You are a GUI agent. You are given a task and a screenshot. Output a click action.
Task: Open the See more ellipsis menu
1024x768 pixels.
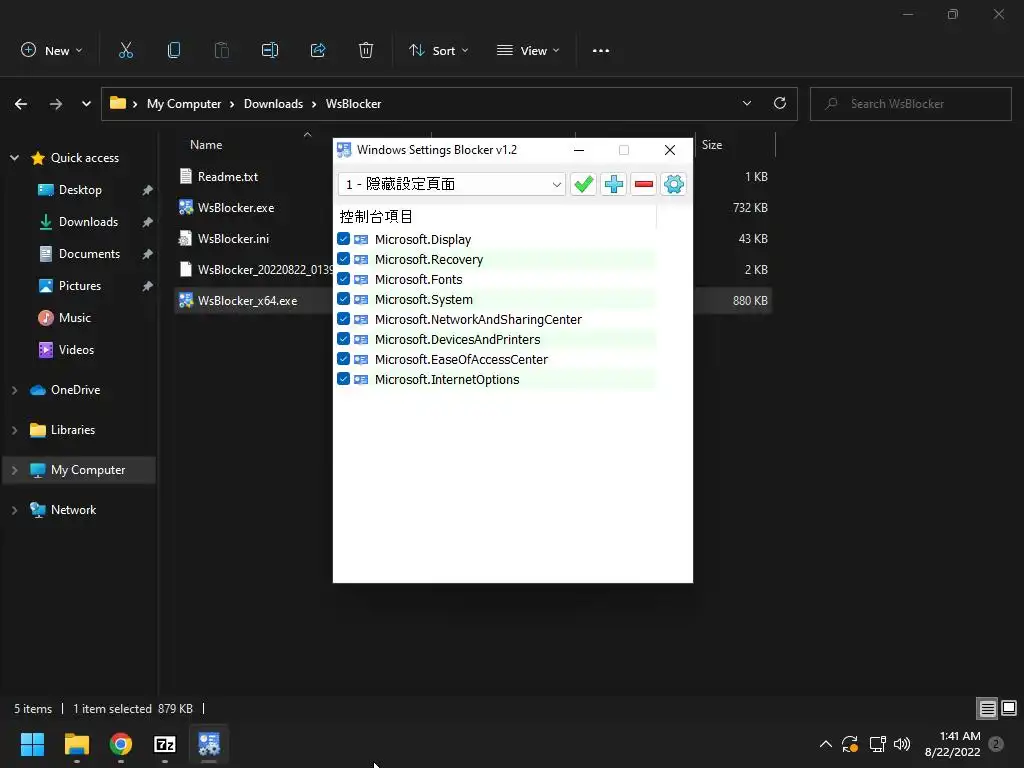(x=601, y=50)
